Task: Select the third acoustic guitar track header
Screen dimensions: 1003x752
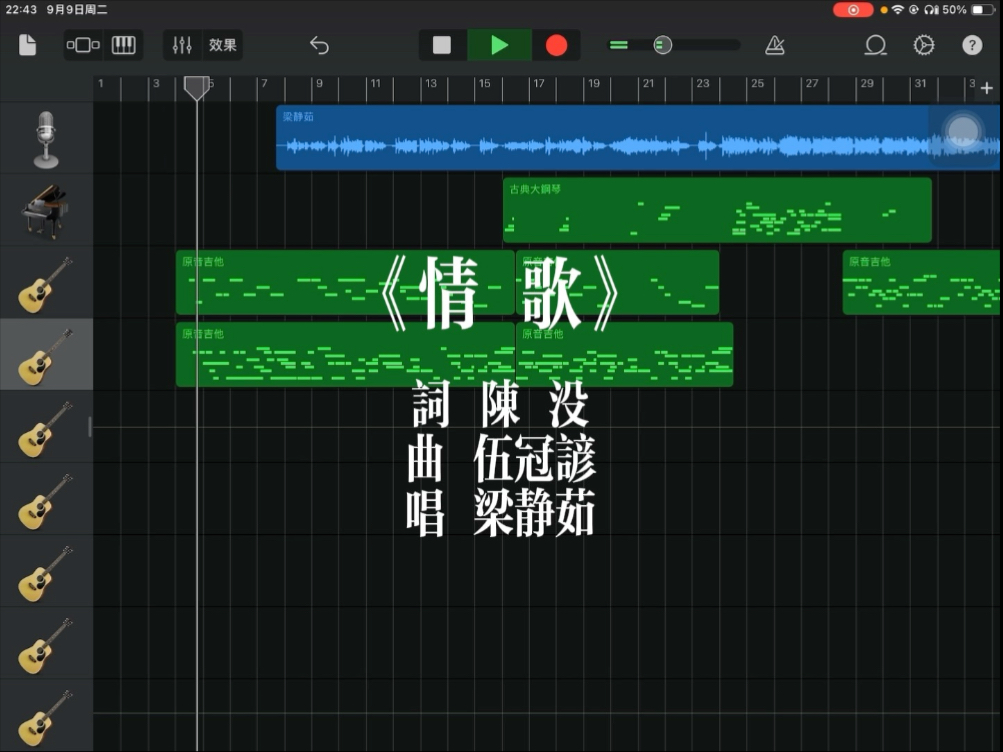Action: pos(46,427)
